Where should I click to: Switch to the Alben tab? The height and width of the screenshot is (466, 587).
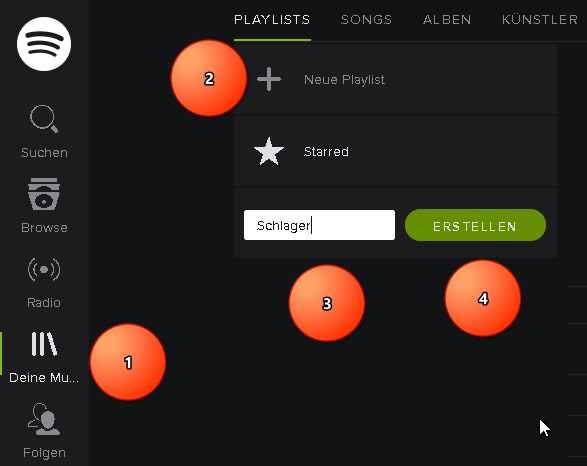pyautogui.click(x=447, y=19)
